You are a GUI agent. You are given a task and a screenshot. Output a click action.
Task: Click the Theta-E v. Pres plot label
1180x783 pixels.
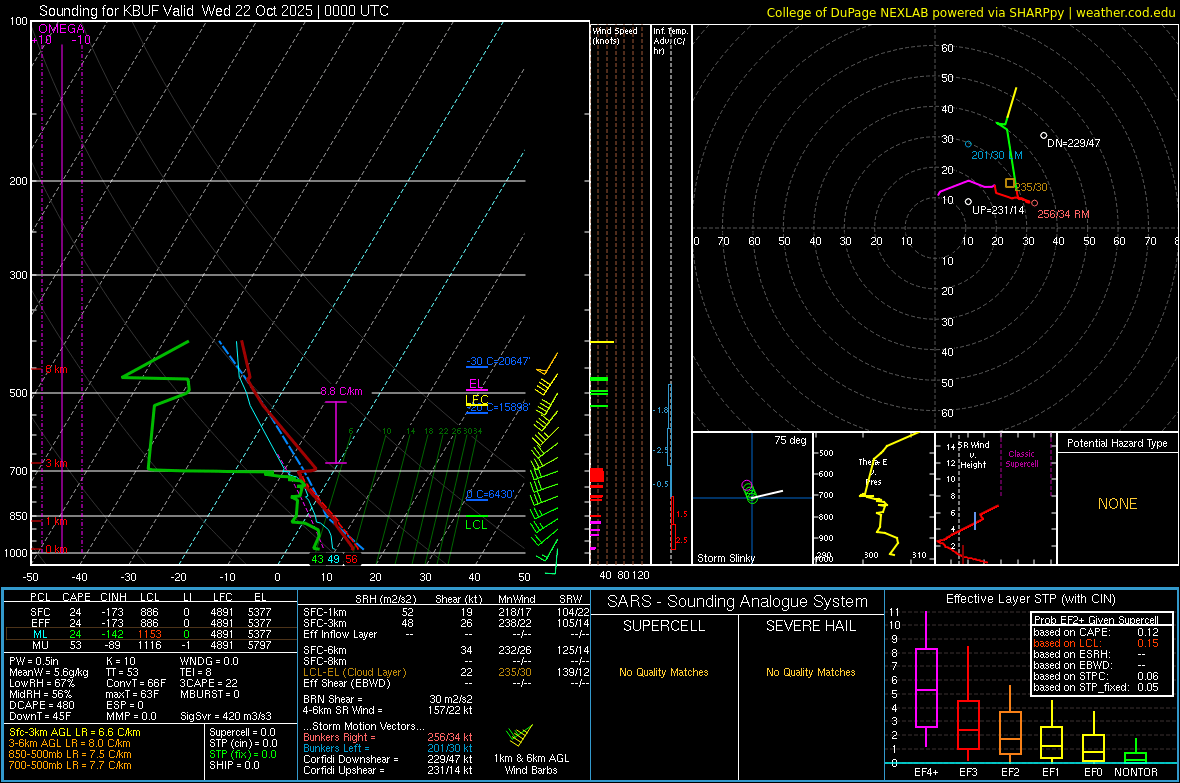873,471
